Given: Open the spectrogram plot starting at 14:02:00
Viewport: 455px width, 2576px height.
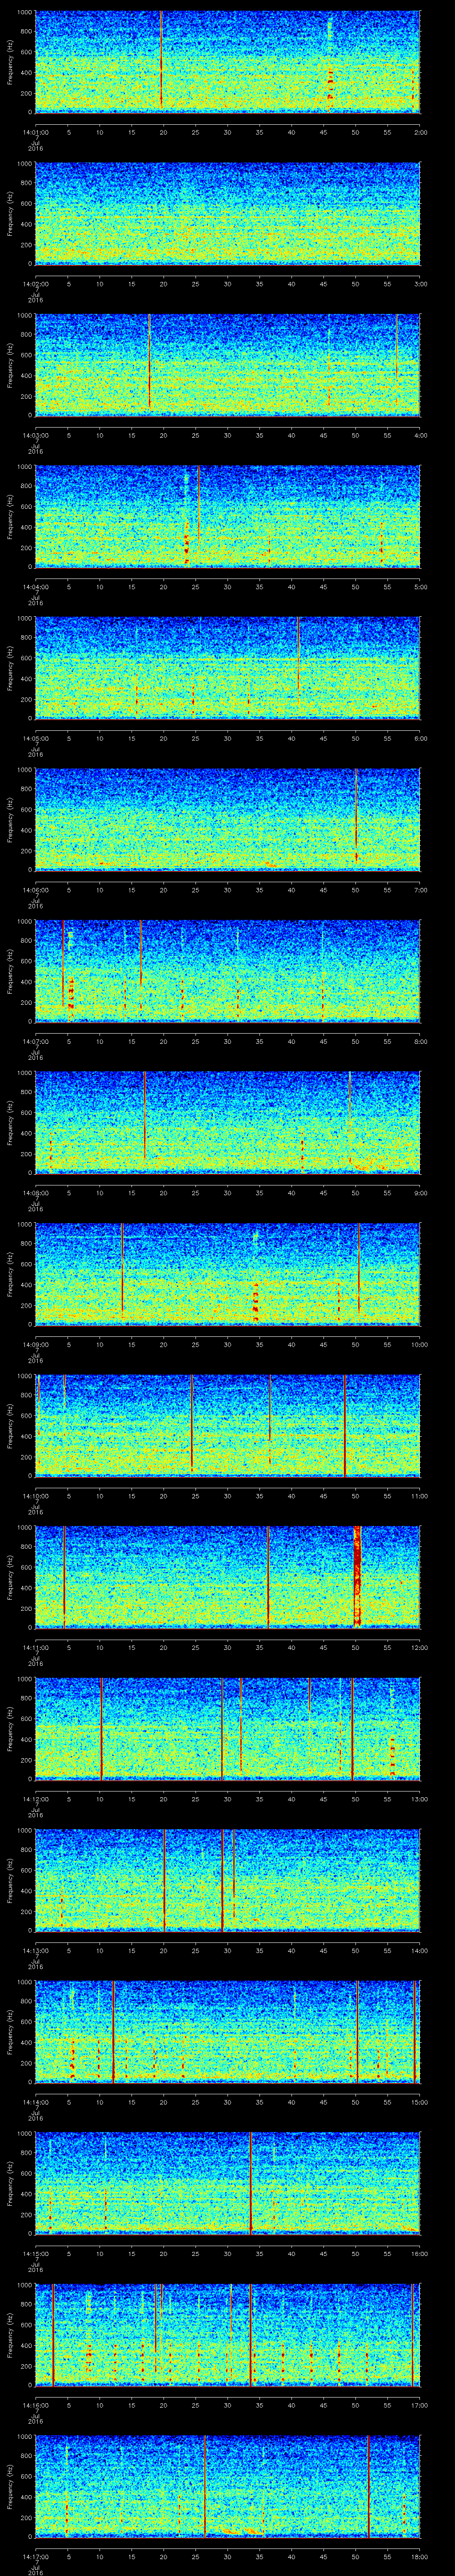Looking at the screenshot, I should (227, 213).
